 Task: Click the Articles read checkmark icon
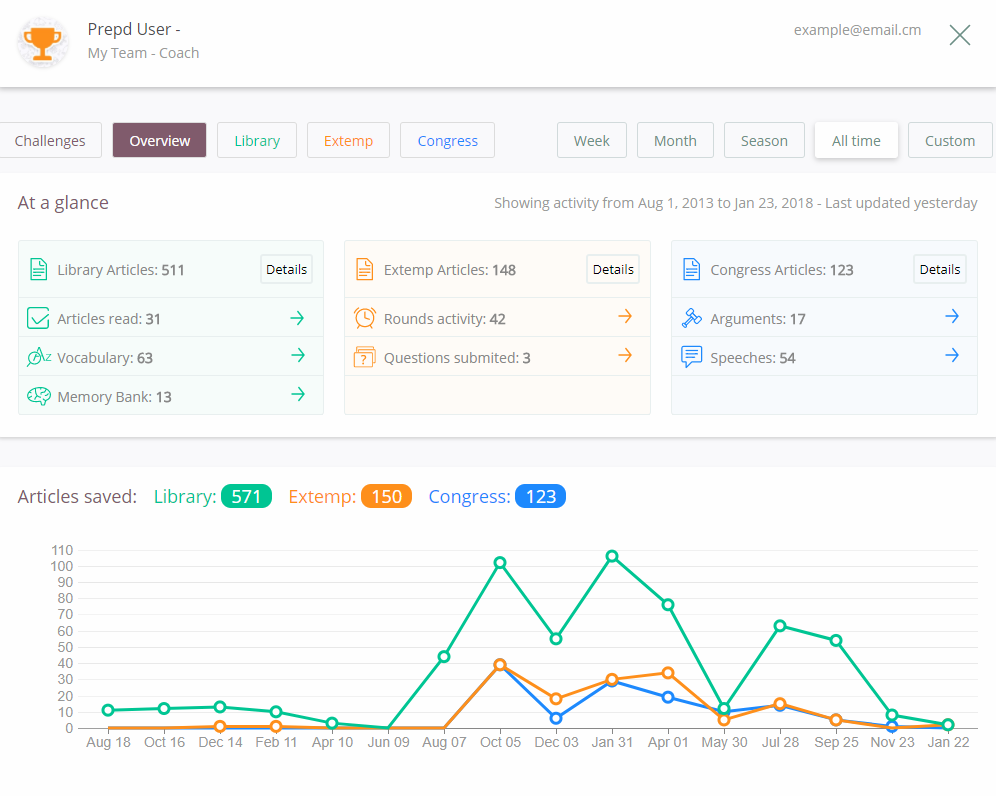click(x=38, y=318)
